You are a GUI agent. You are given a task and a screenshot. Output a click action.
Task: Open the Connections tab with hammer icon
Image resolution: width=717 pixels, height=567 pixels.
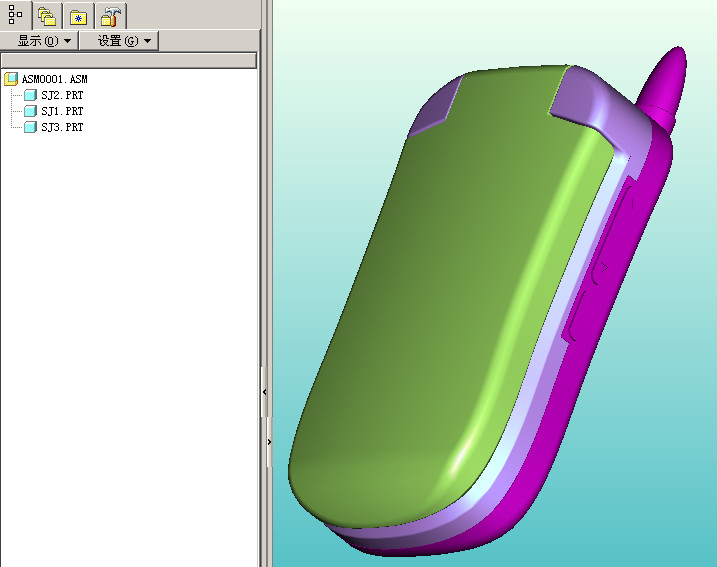coord(111,16)
